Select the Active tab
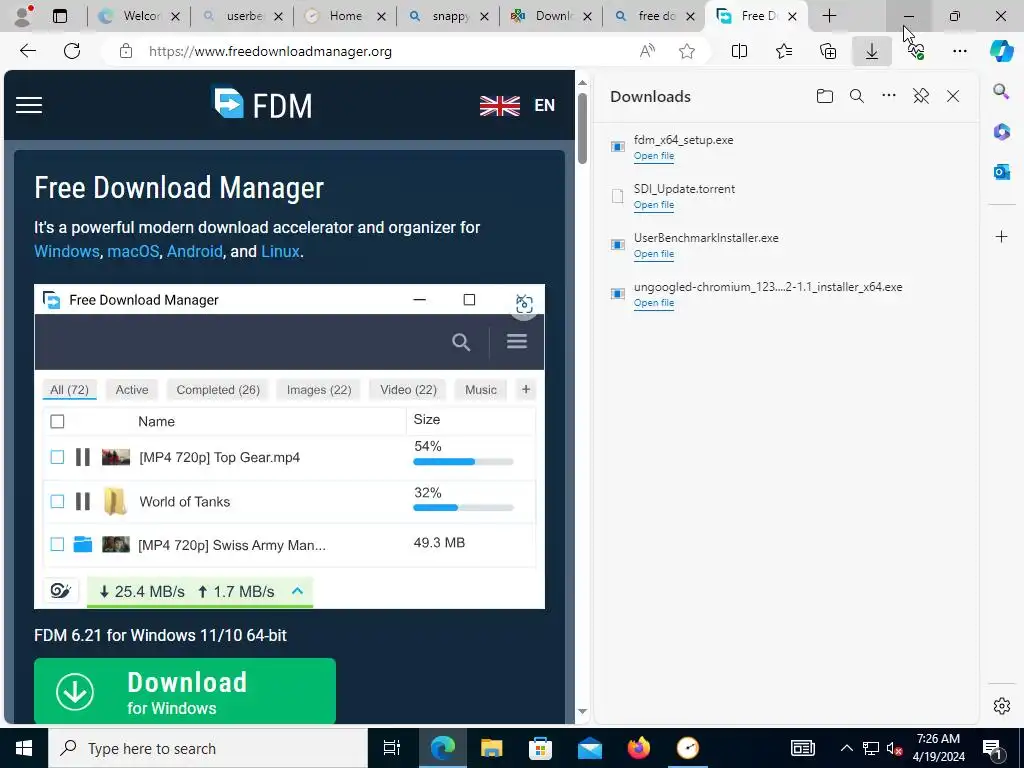This screenshot has width=1024, height=768. [x=132, y=390]
